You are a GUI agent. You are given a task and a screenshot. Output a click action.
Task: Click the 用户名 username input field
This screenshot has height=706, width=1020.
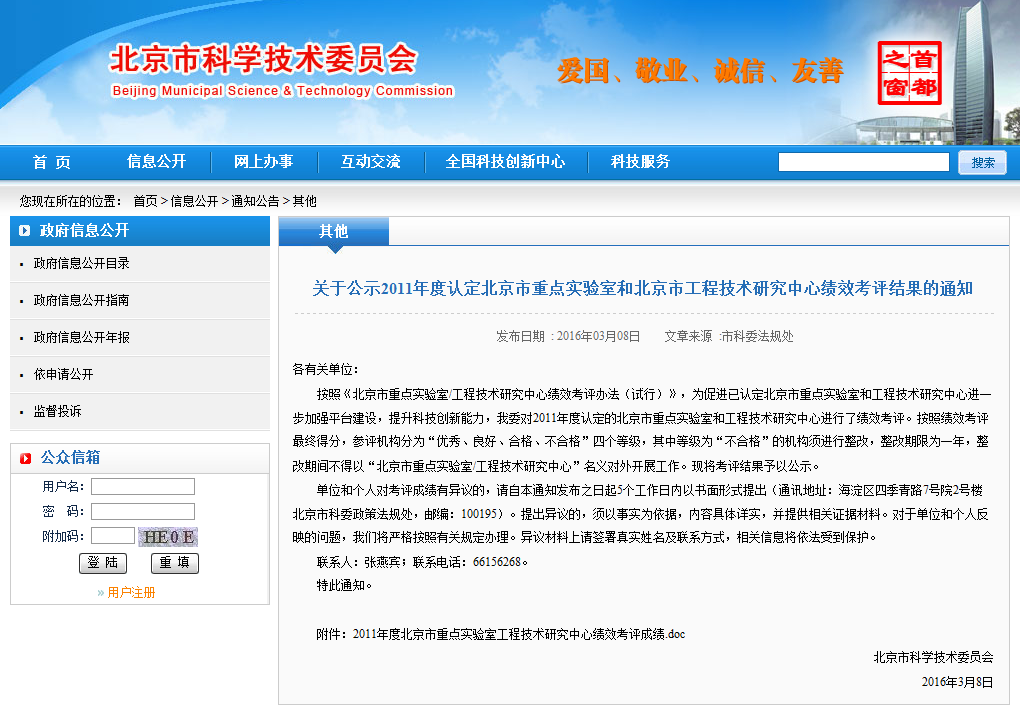point(143,487)
